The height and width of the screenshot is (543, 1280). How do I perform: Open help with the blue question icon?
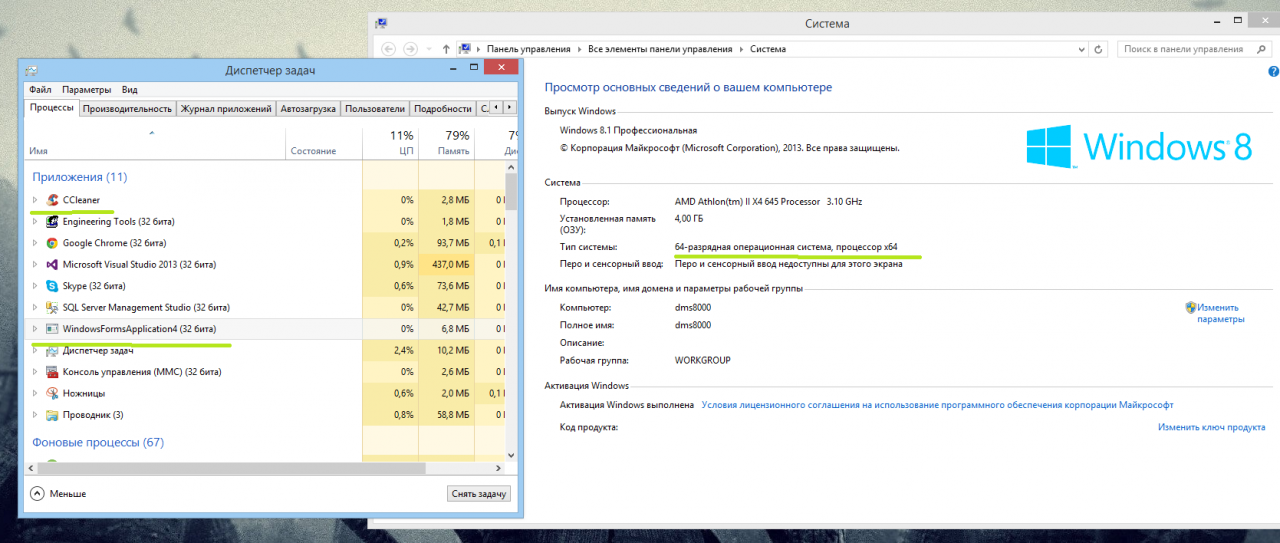(1273, 72)
